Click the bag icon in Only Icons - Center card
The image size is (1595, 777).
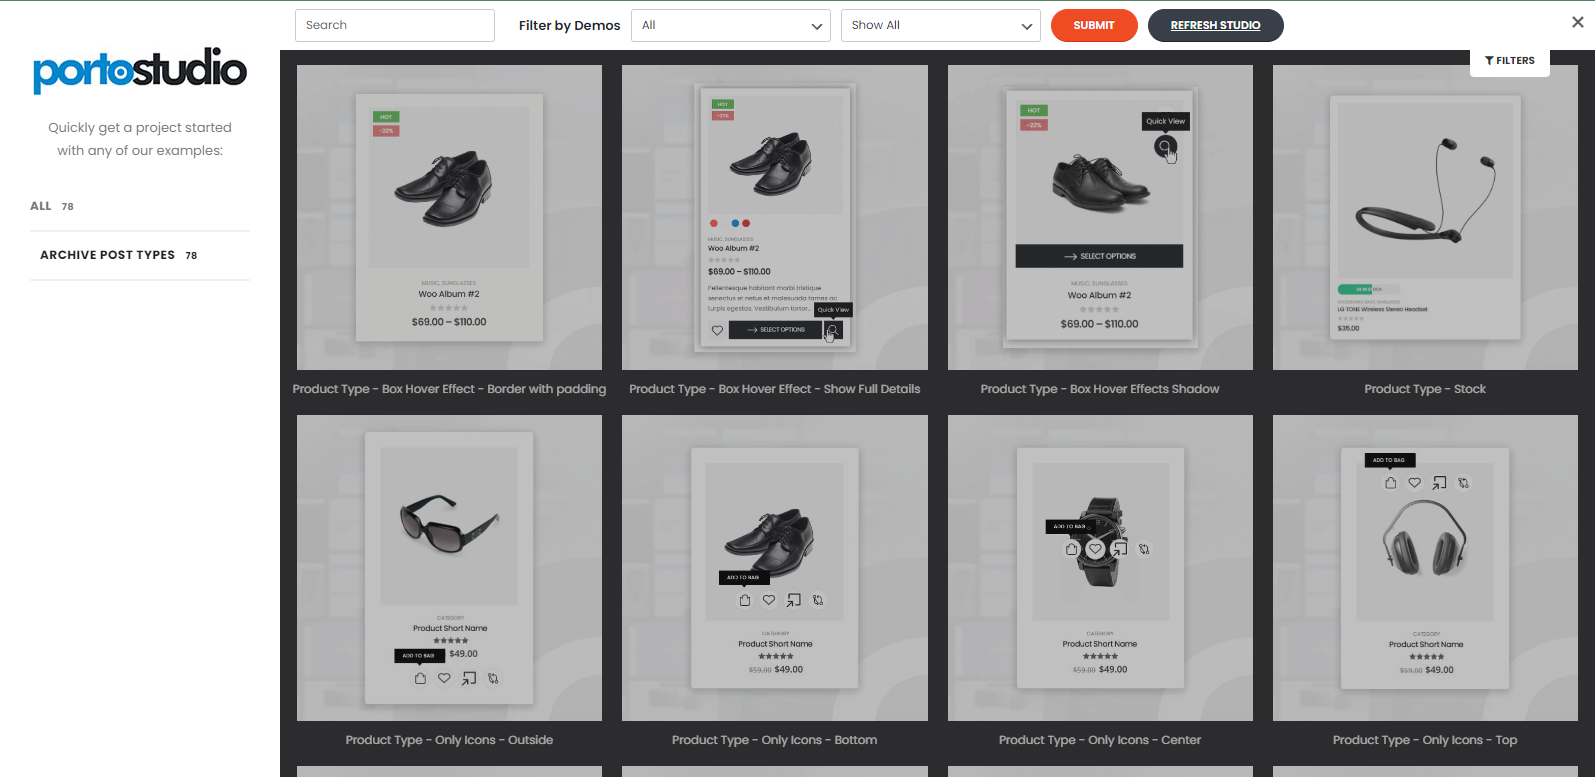1071,549
